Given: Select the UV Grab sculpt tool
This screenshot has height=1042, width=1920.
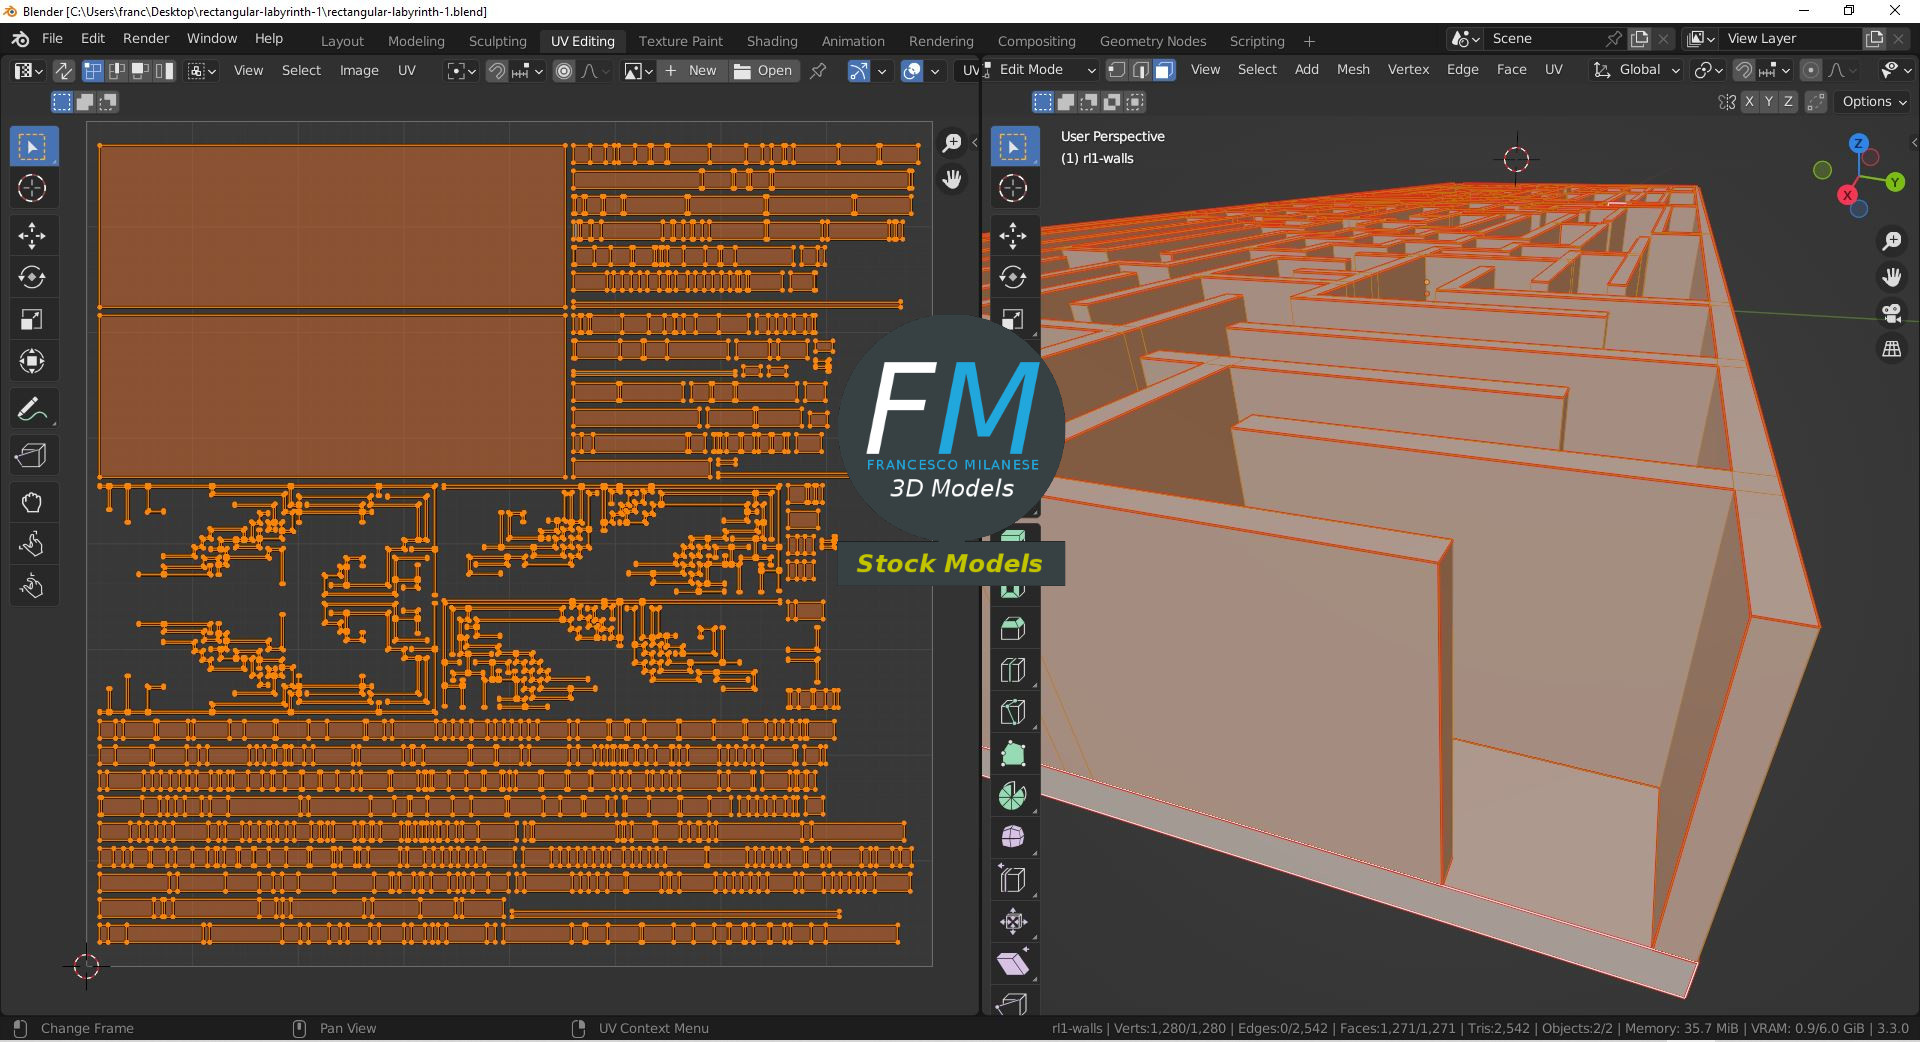Looking at the screenshot, I should point(32,503).
